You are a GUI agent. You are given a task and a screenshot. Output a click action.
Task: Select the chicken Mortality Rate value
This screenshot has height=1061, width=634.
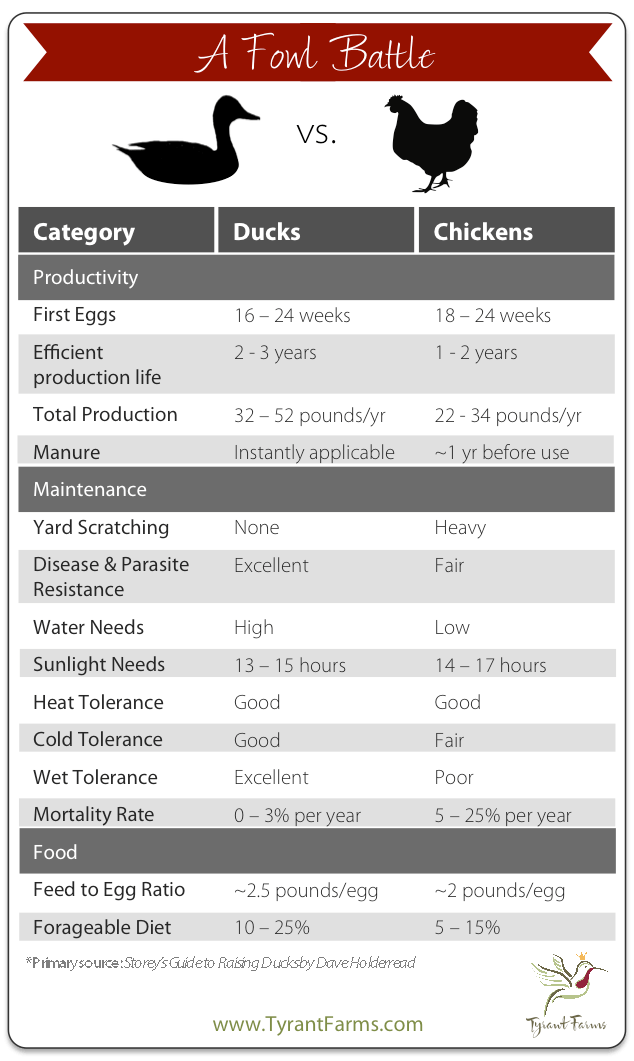[503, 815]
